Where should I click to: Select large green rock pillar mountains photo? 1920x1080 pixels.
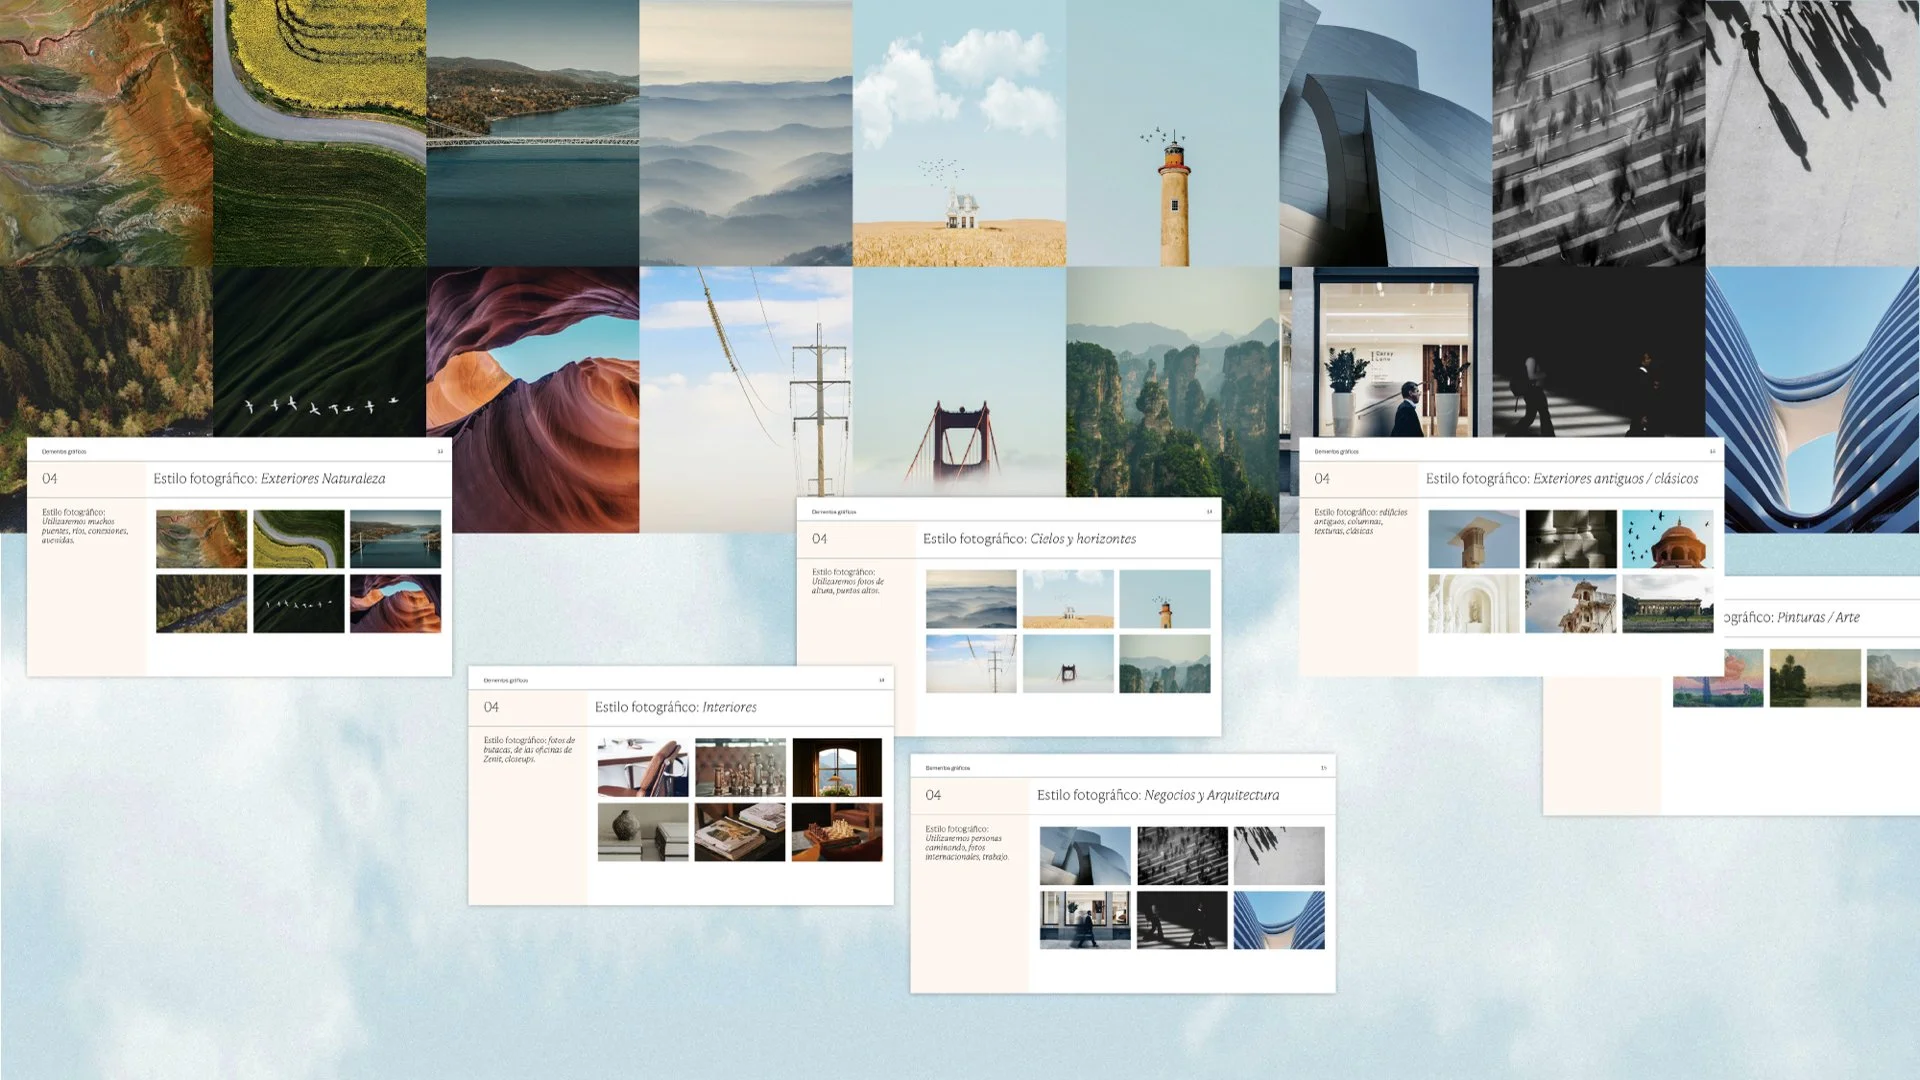(x=1173, y=382)
